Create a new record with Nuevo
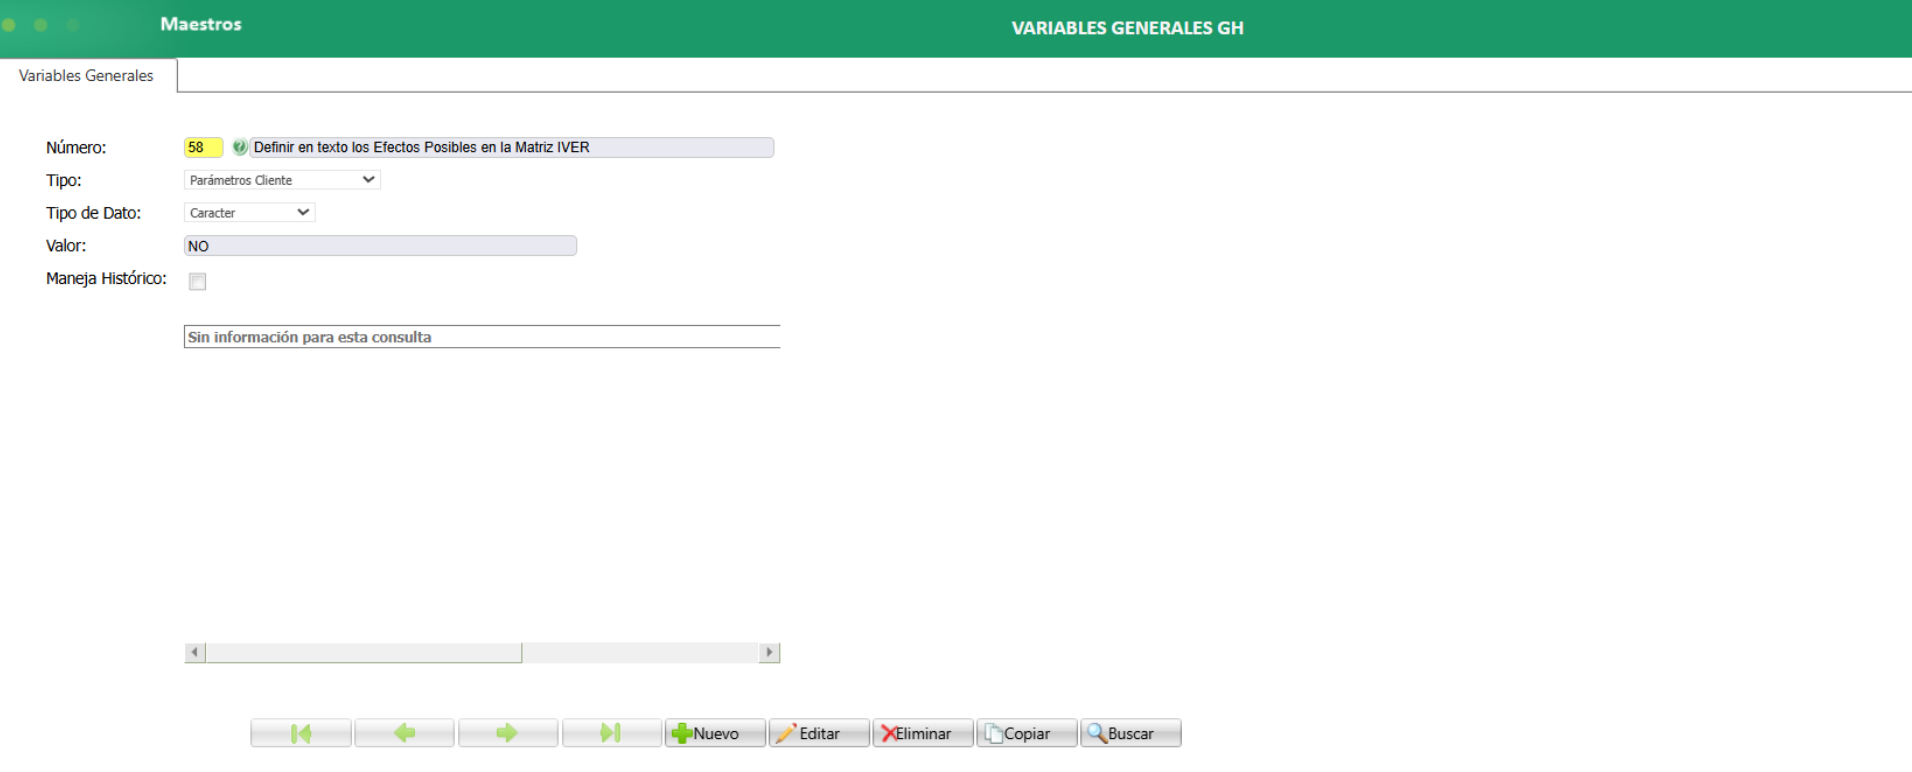This screenshot has width=1912, height=772. (715, 733)
